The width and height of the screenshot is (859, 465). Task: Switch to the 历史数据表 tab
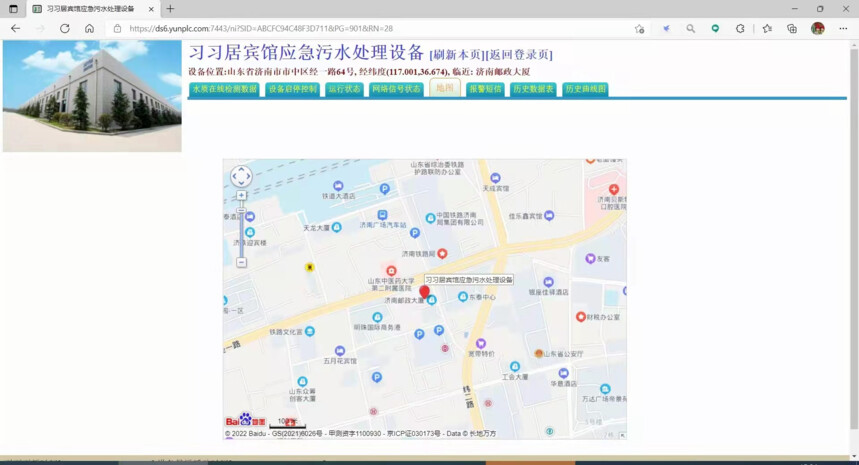(533, 89)
